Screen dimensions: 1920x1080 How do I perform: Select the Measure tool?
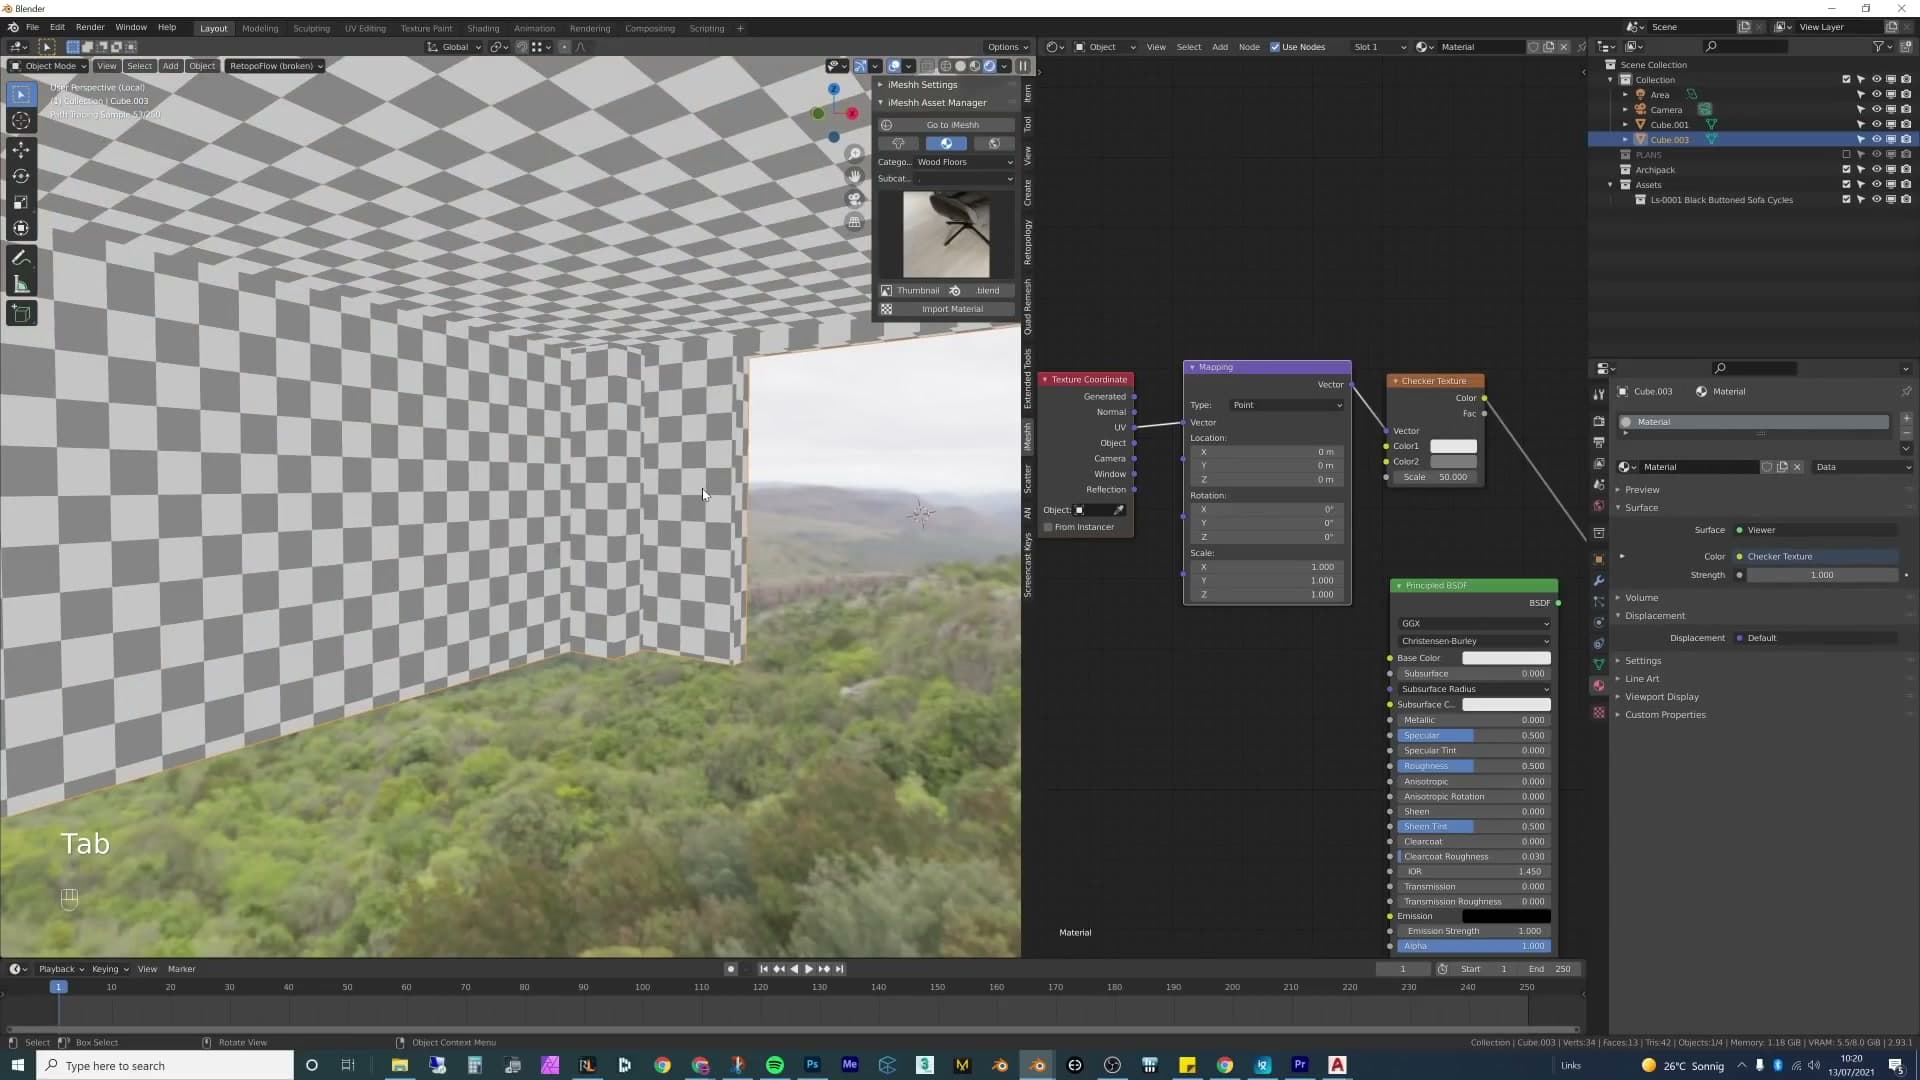point(21,284)
